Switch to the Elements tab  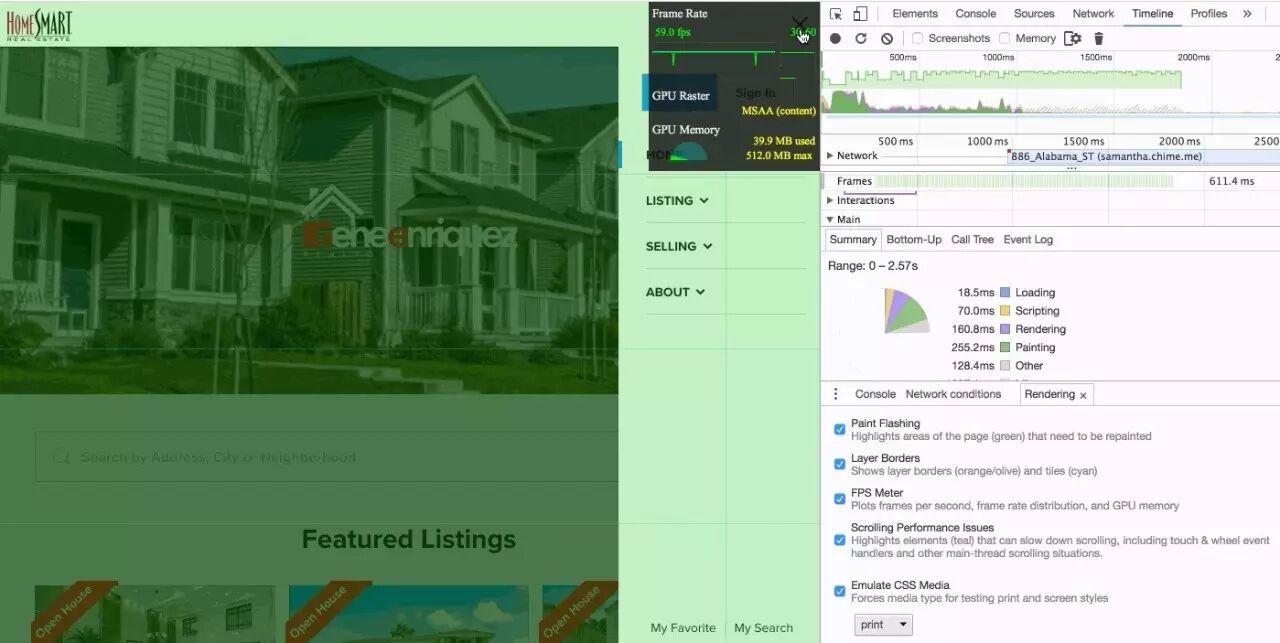(915, 14)
